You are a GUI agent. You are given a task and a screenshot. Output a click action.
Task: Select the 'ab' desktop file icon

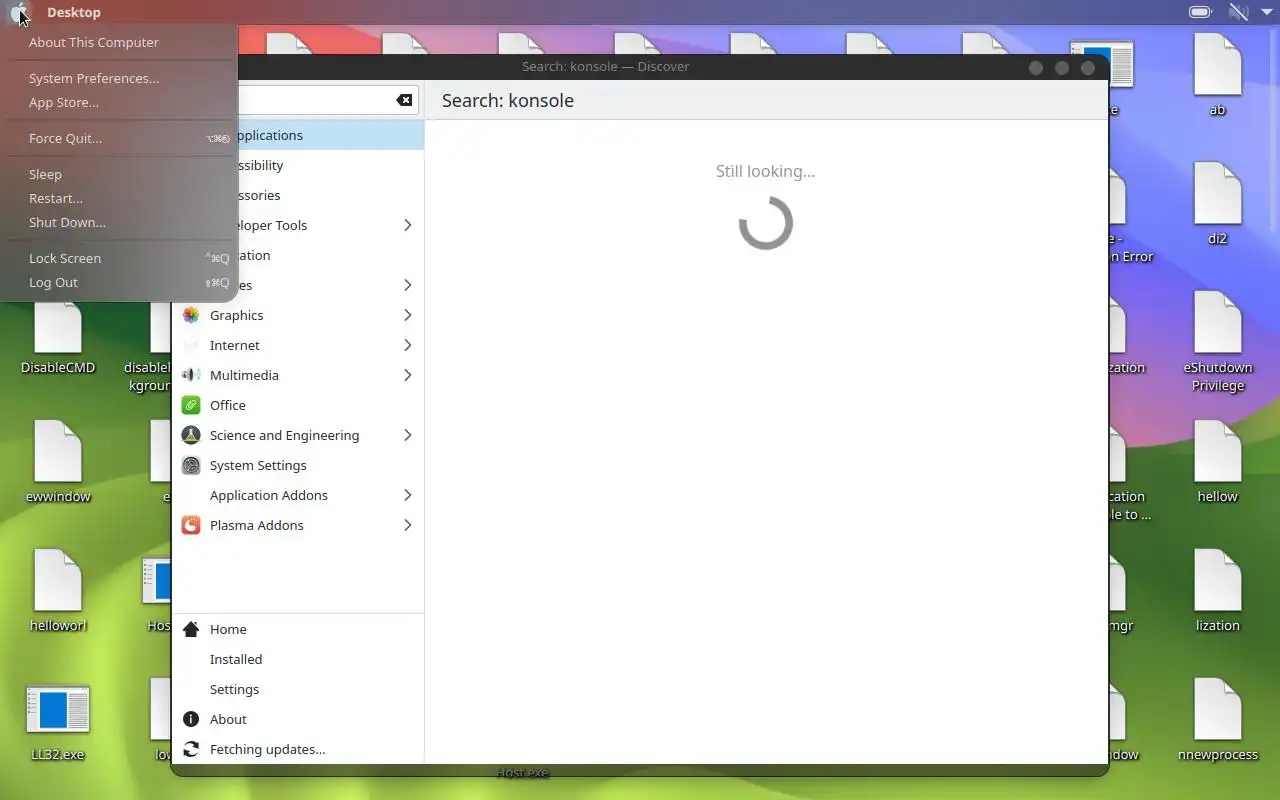click(1218, 65)
